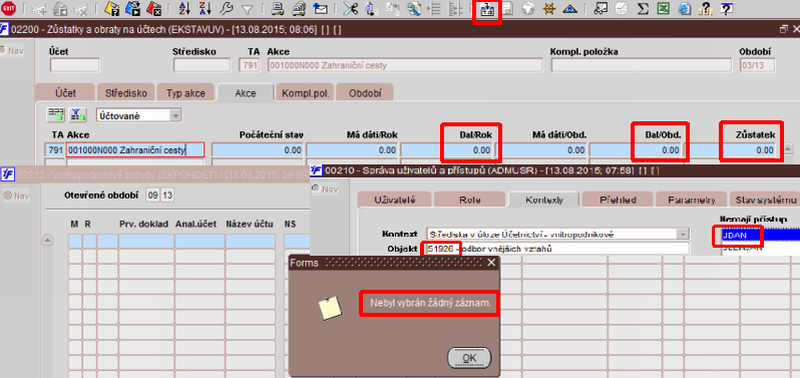Open the Kompl.pol. tab

click(x=305, y=93)
